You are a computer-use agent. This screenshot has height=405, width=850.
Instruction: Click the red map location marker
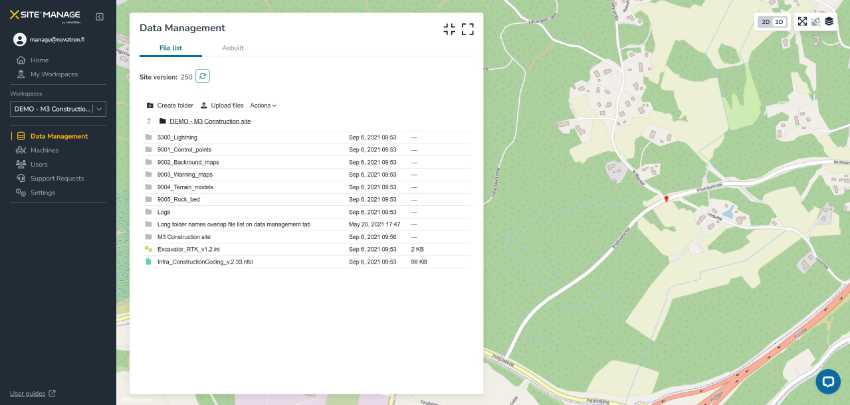(665, 199)
